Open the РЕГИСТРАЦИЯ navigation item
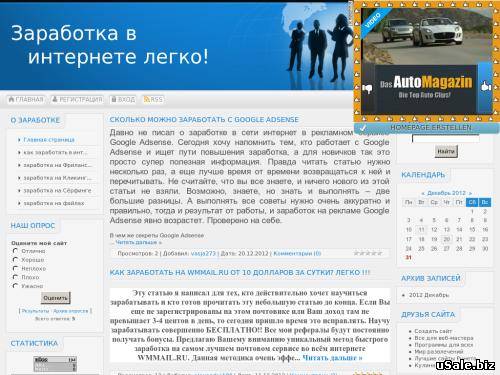 click(x=77, y=99)
